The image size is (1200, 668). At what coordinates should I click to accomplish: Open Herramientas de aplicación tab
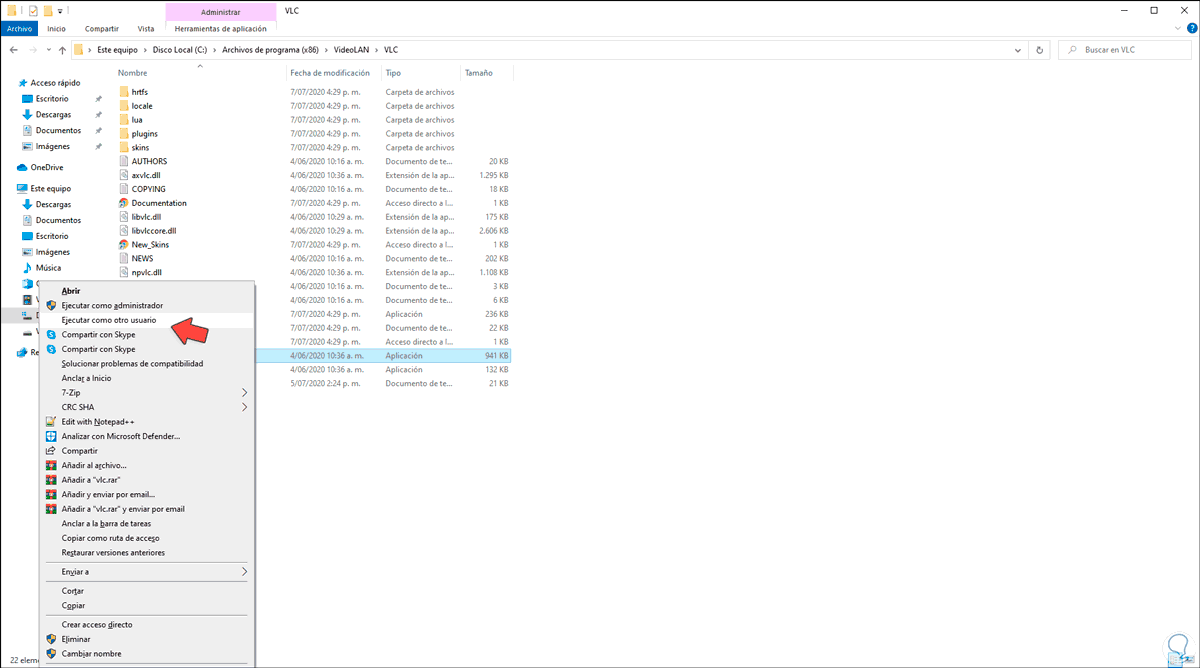pos(221,29)
